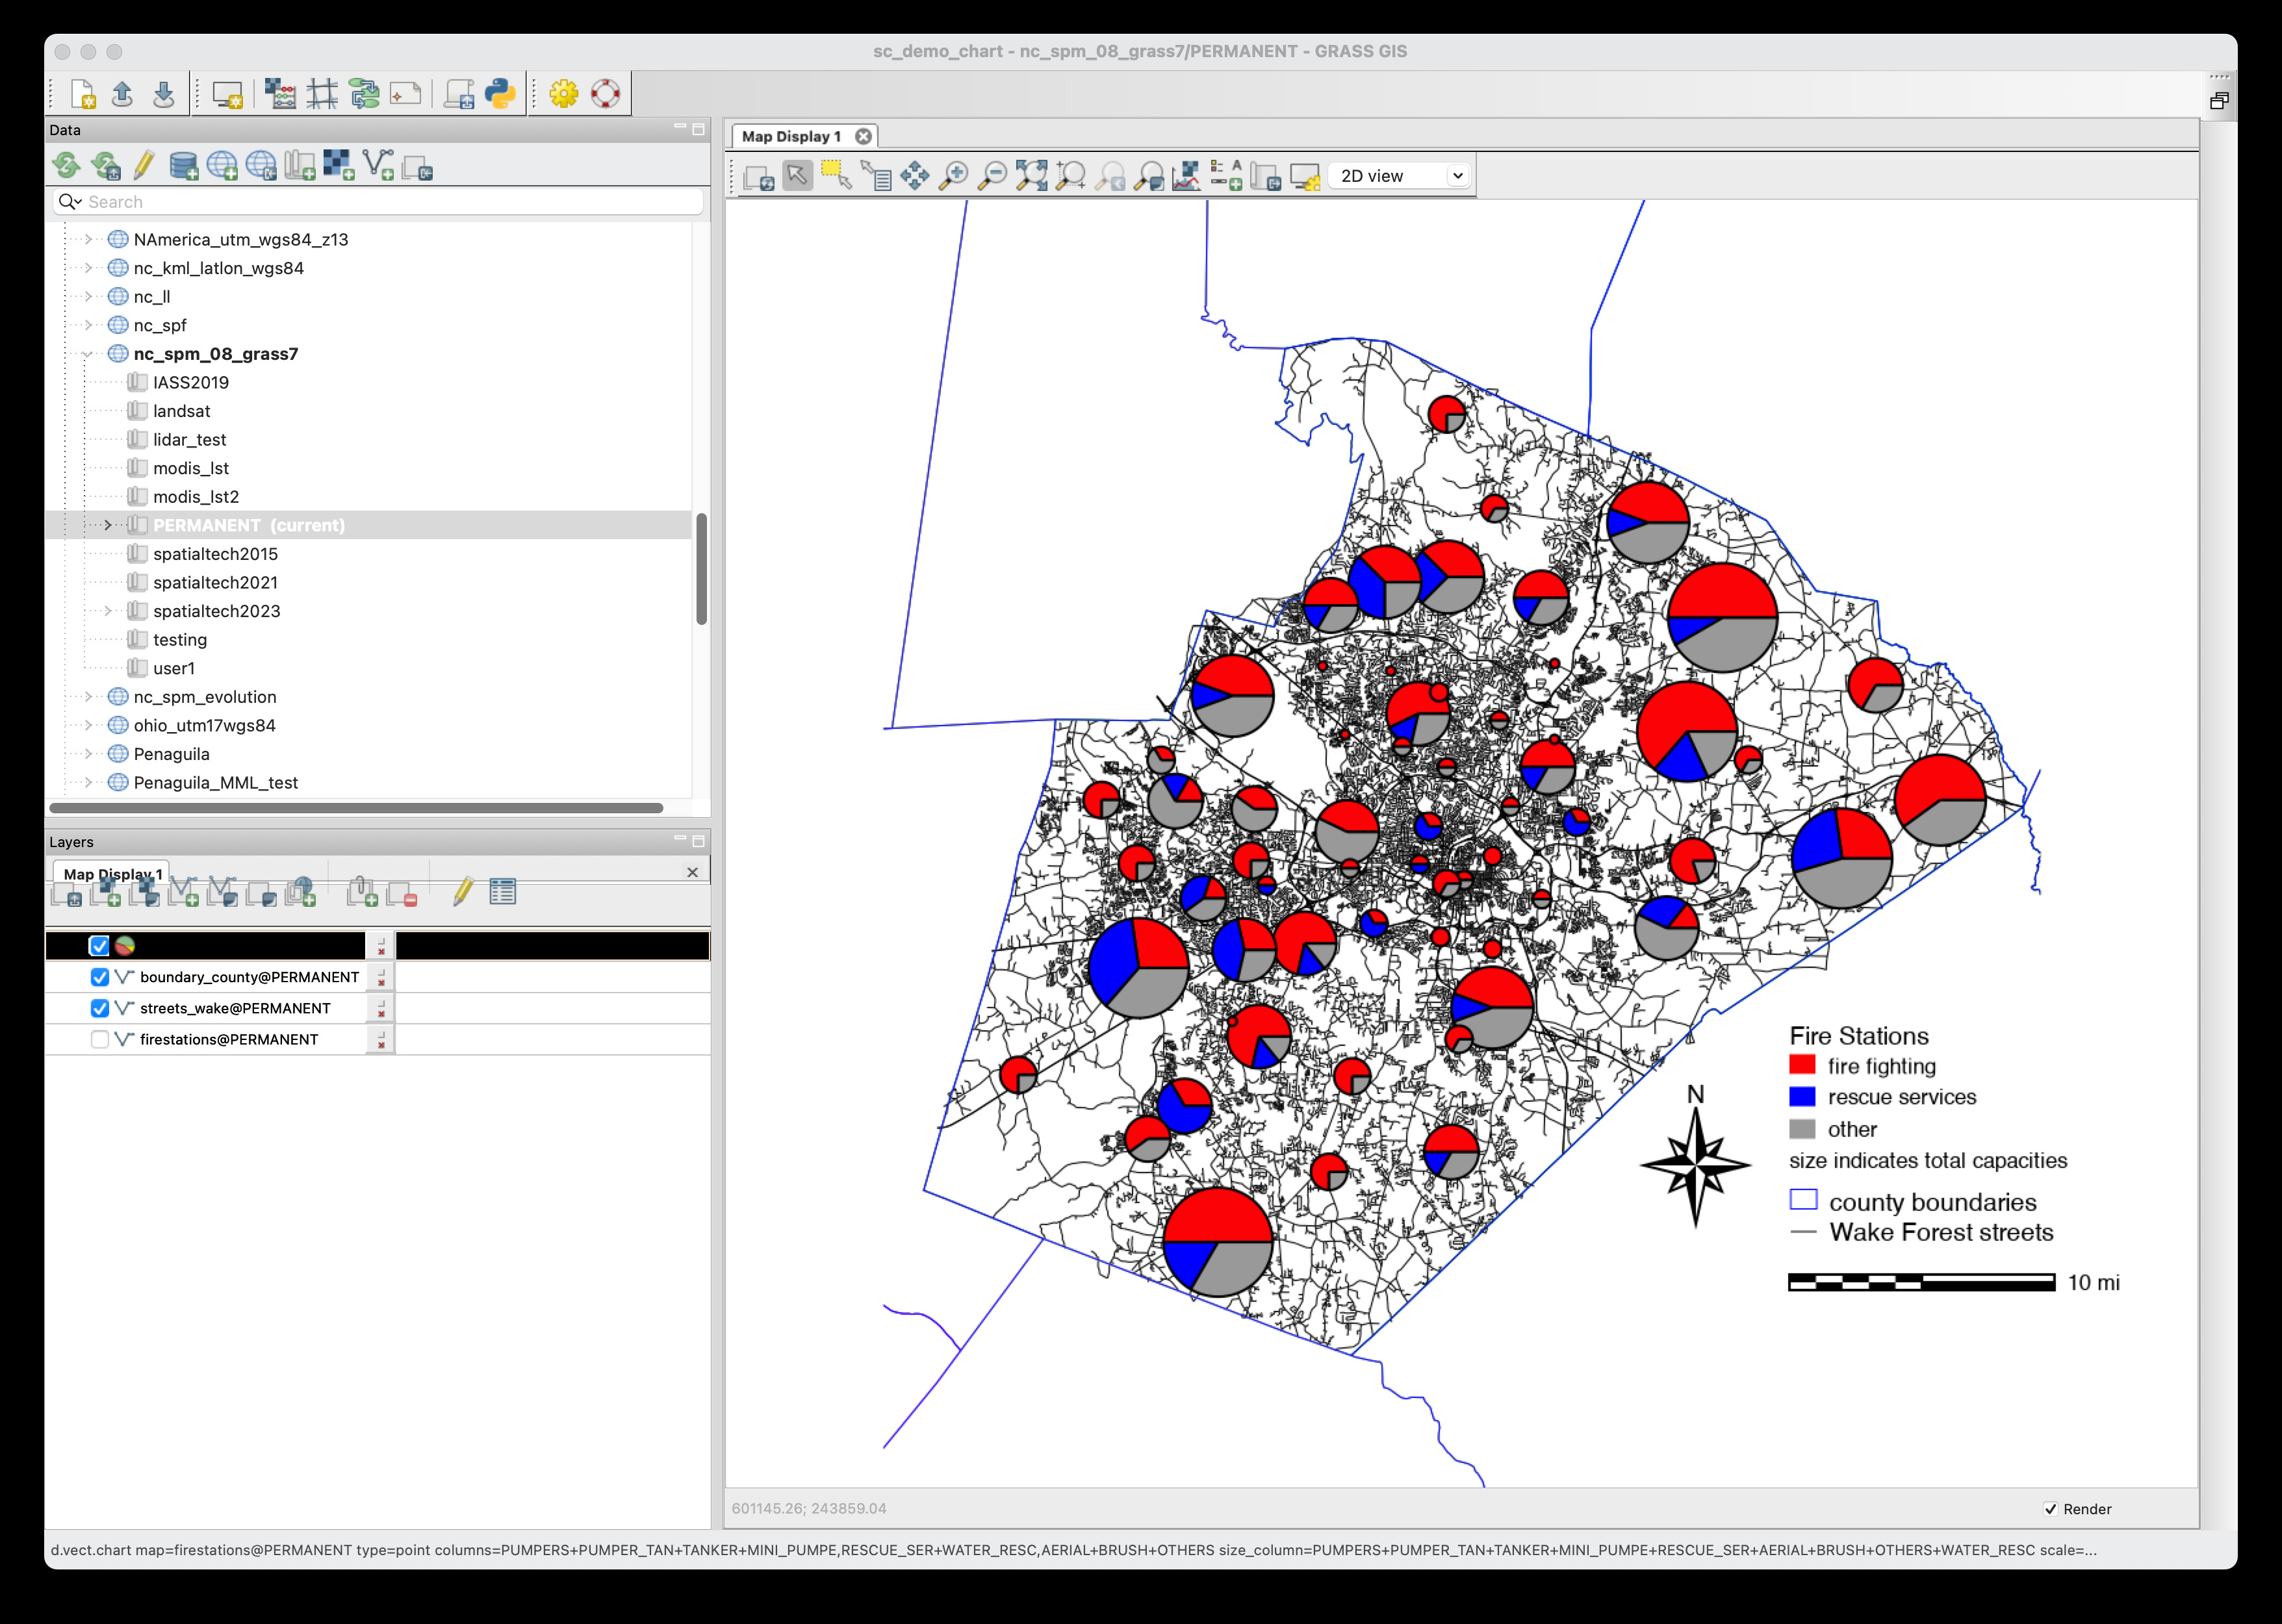
Task: Close the Map Display 1 tab above map
Action: click(863, 137)
